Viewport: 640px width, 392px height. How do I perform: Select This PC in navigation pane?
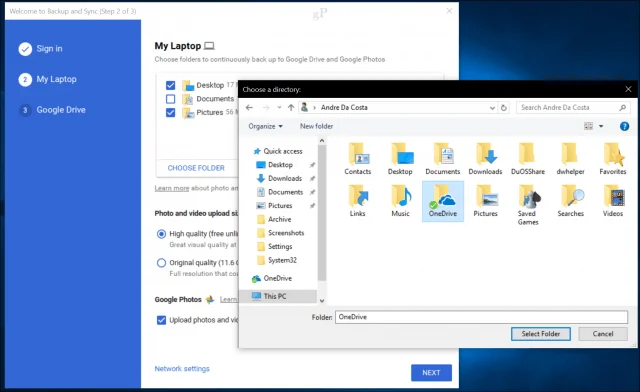click(x=278, y=296)
